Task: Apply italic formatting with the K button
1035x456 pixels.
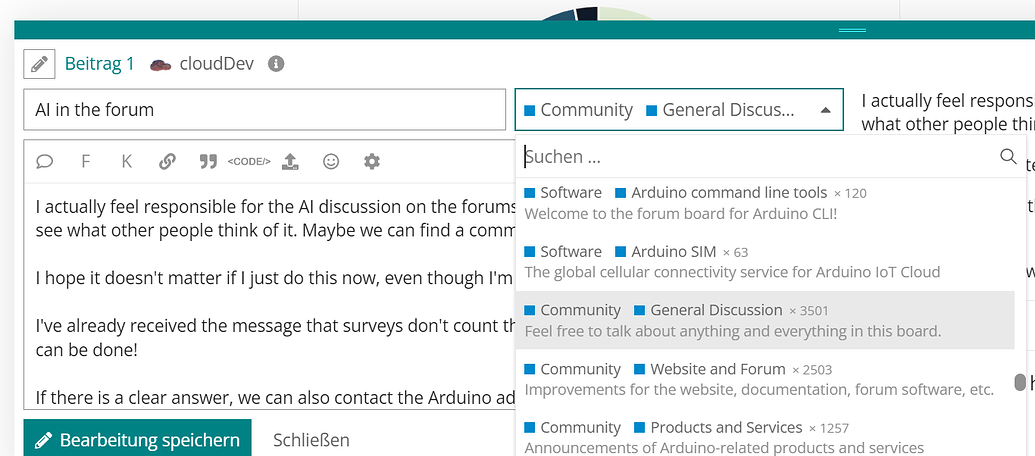Action: [127, 161]
